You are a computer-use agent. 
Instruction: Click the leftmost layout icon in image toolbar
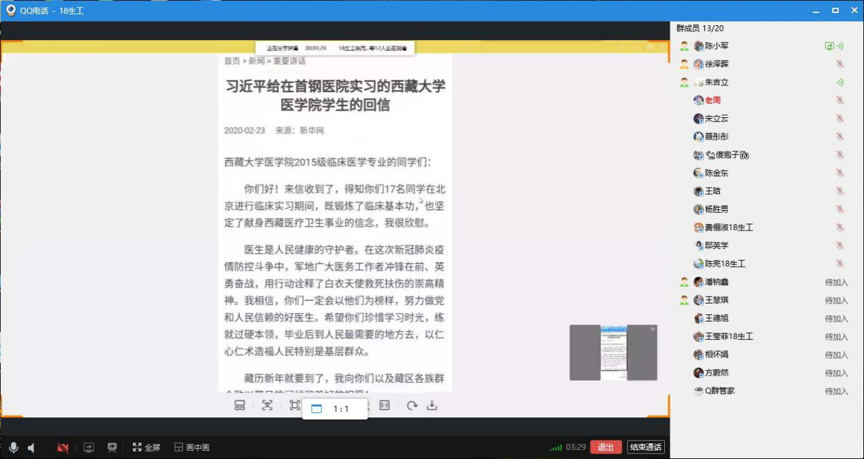click(x=240, y=405)
